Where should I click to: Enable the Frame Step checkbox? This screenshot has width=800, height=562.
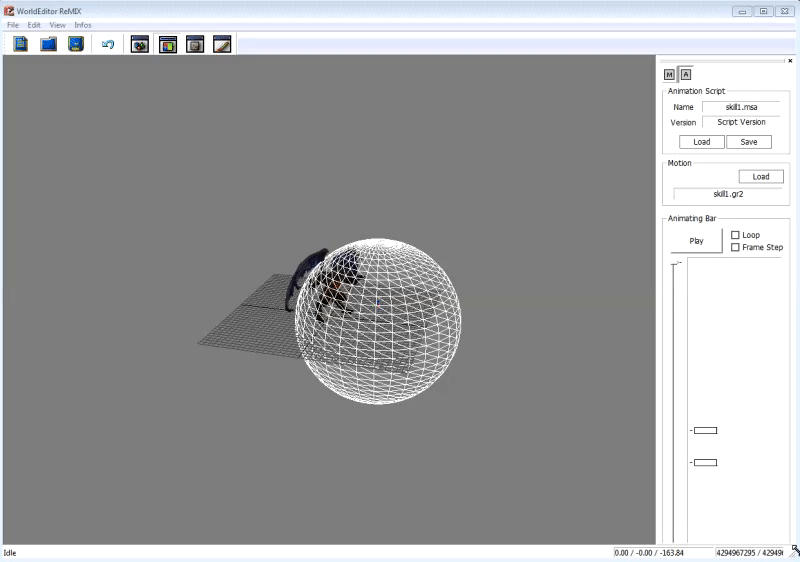(x=735, y=247)
